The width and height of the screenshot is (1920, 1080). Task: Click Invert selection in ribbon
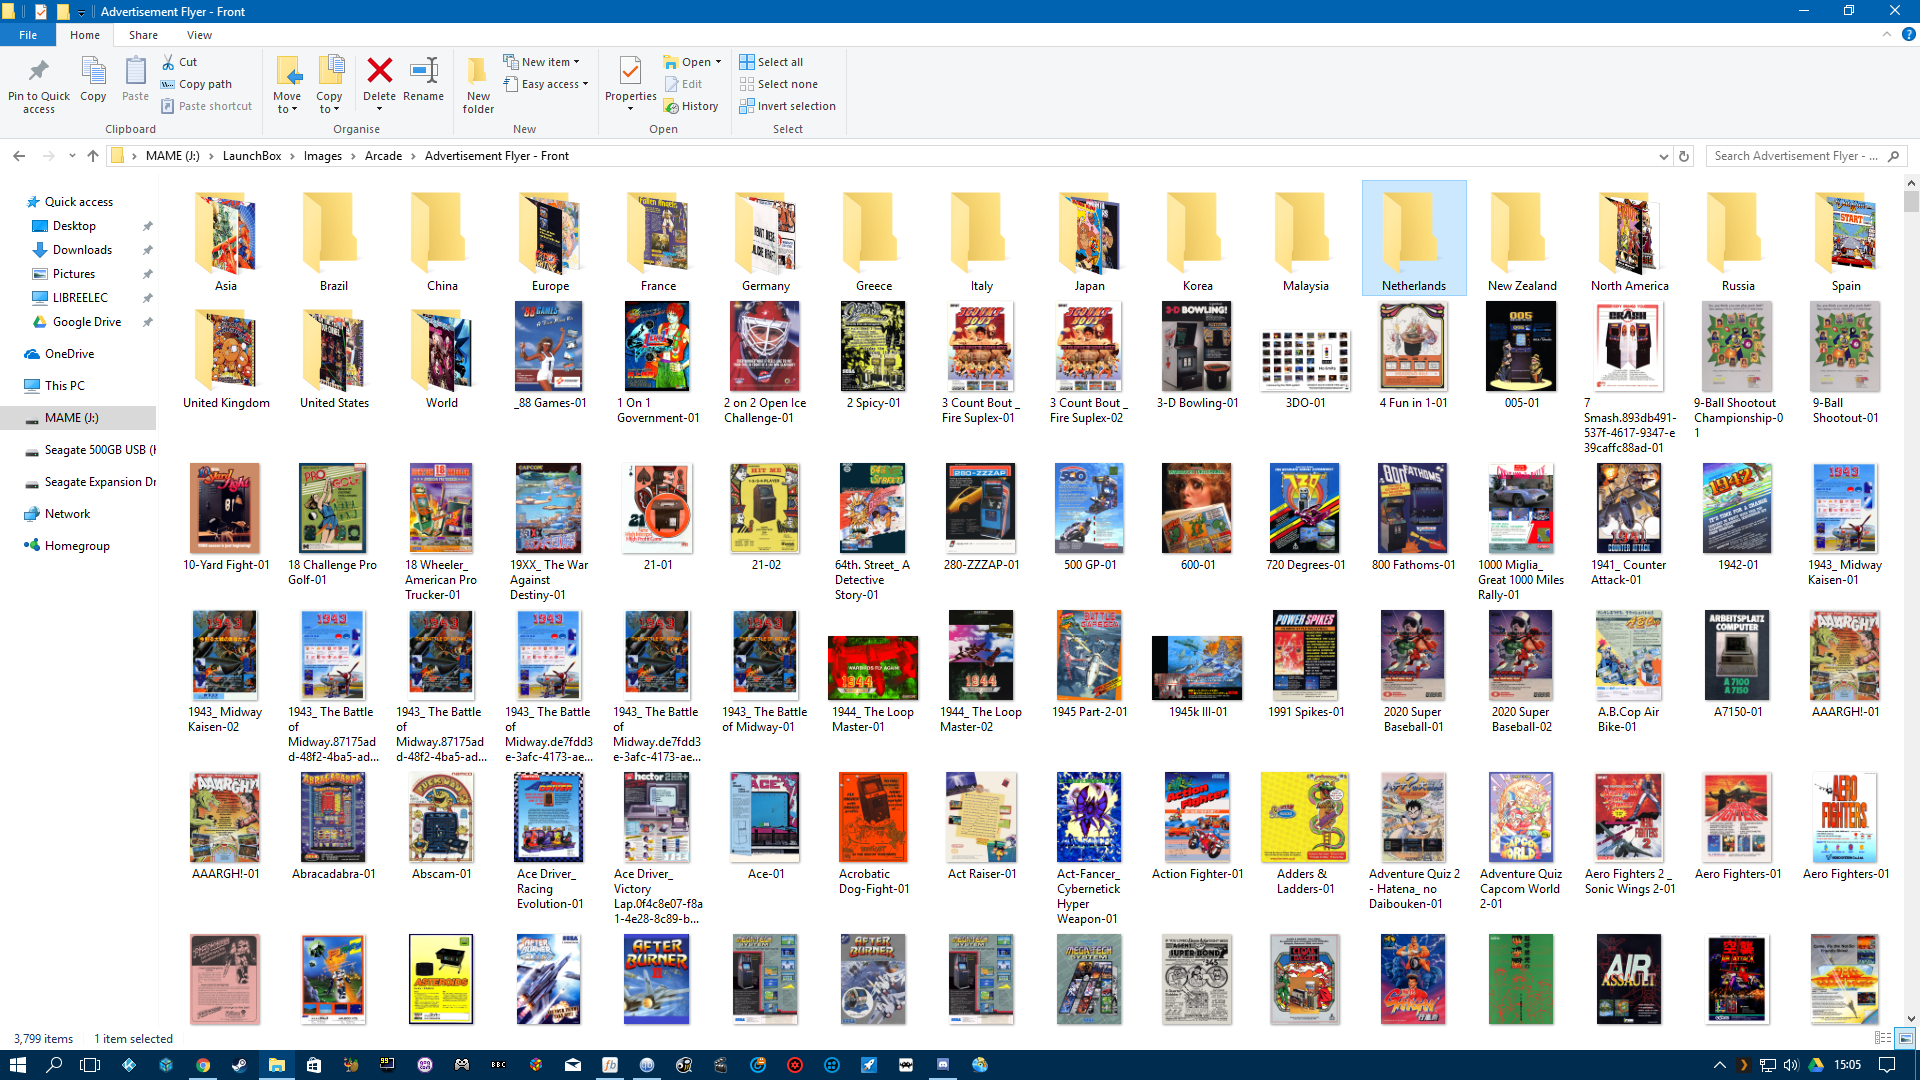pos(787,106)
